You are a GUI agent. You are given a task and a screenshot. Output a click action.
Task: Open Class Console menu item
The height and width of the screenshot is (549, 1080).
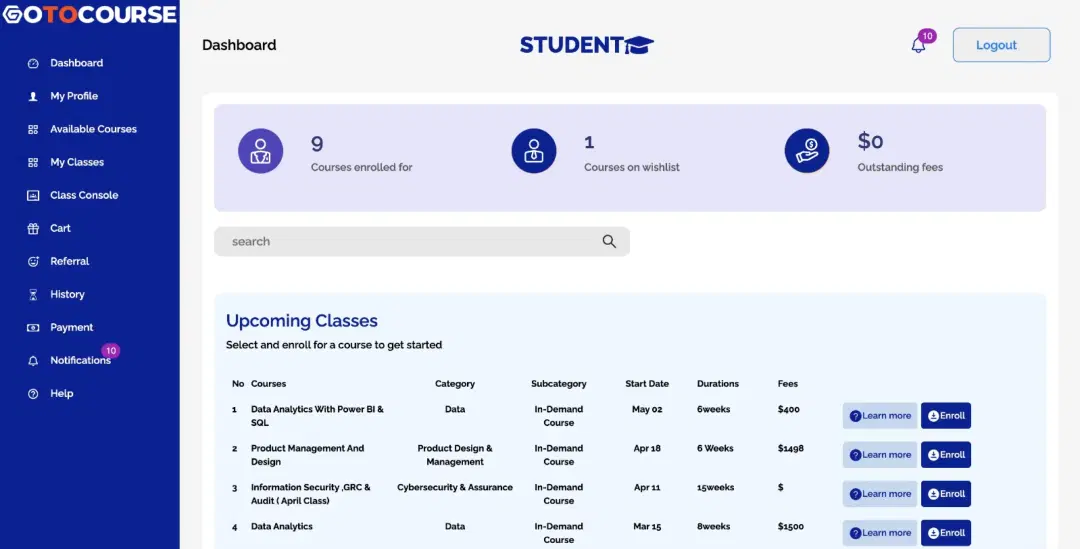point(84,195)
